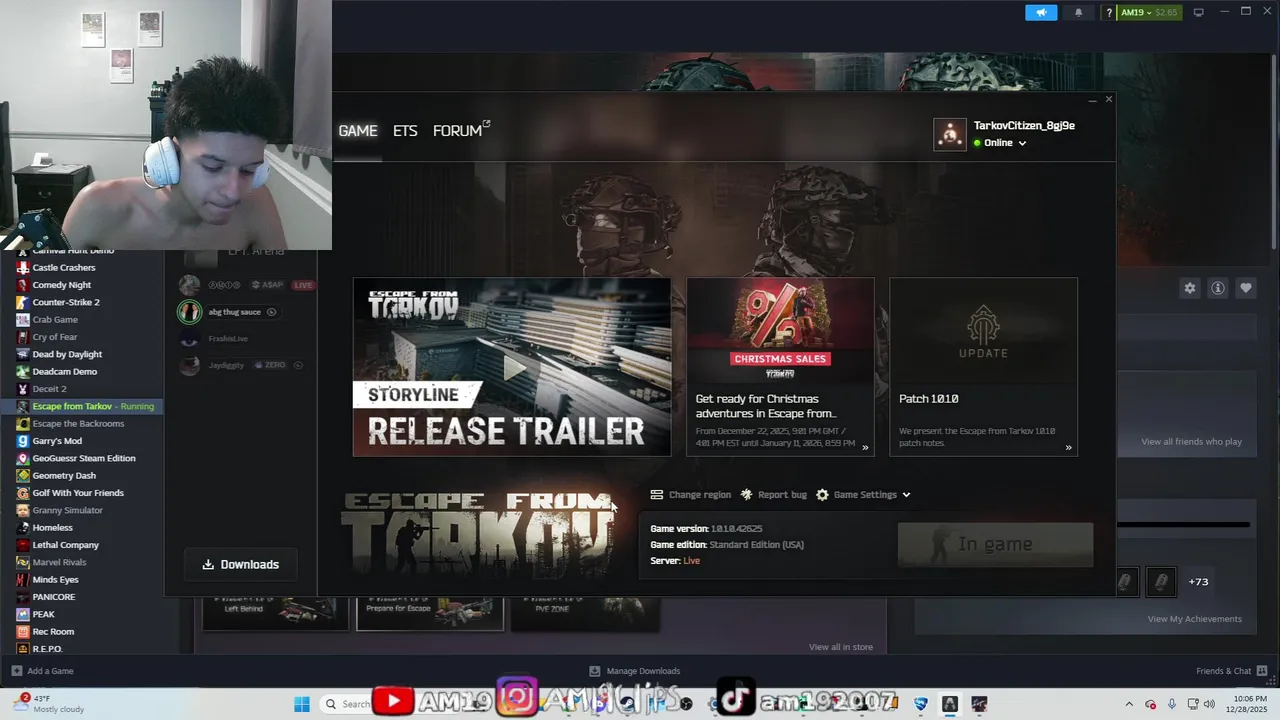Switch to the GAME tab in launcher
Image resolution: width=1280 pixels, height=720 pixels.
pos(357,131)
